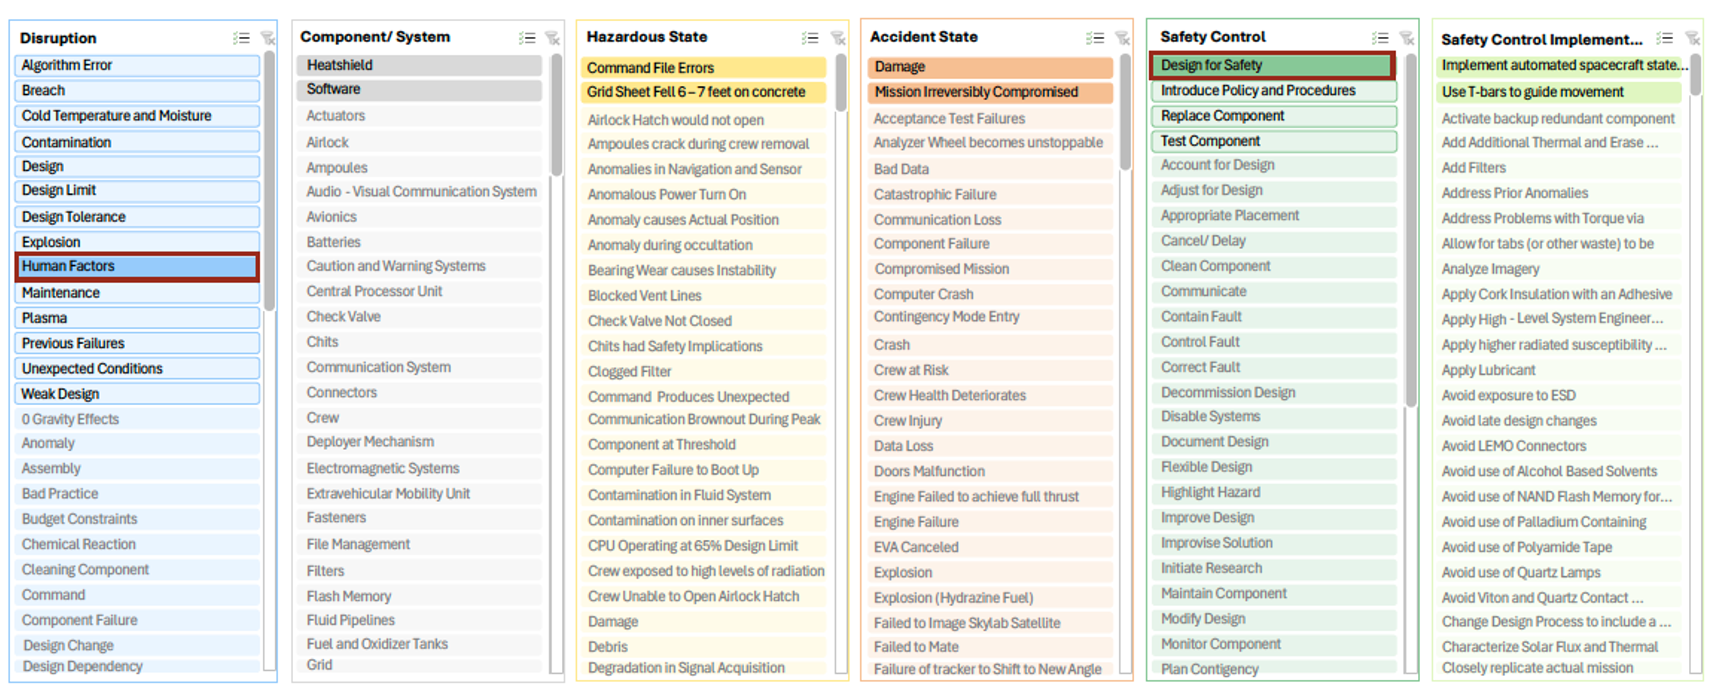Select Software component item

tap(420, 89)
